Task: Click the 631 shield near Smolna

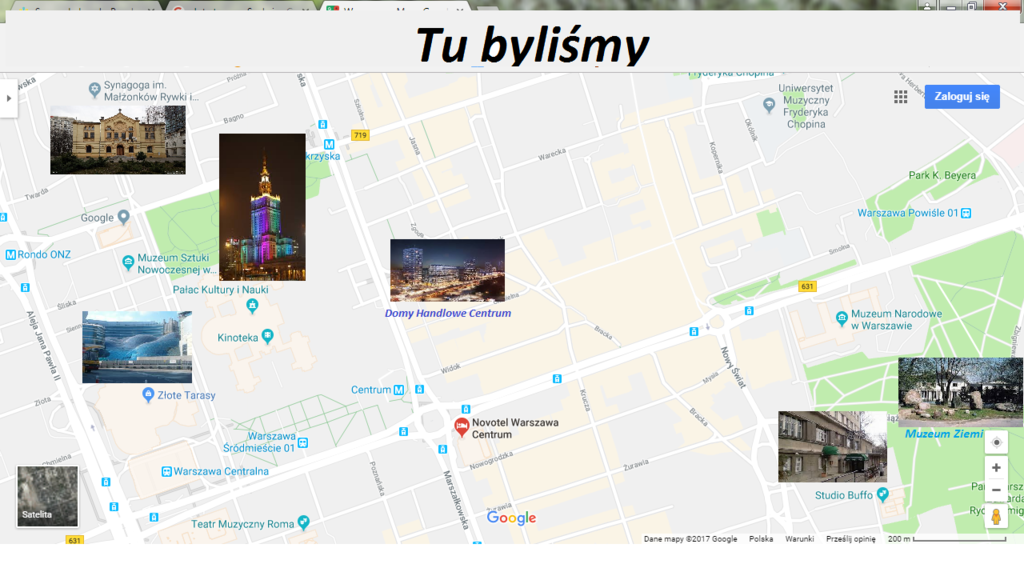Action: 807,286
